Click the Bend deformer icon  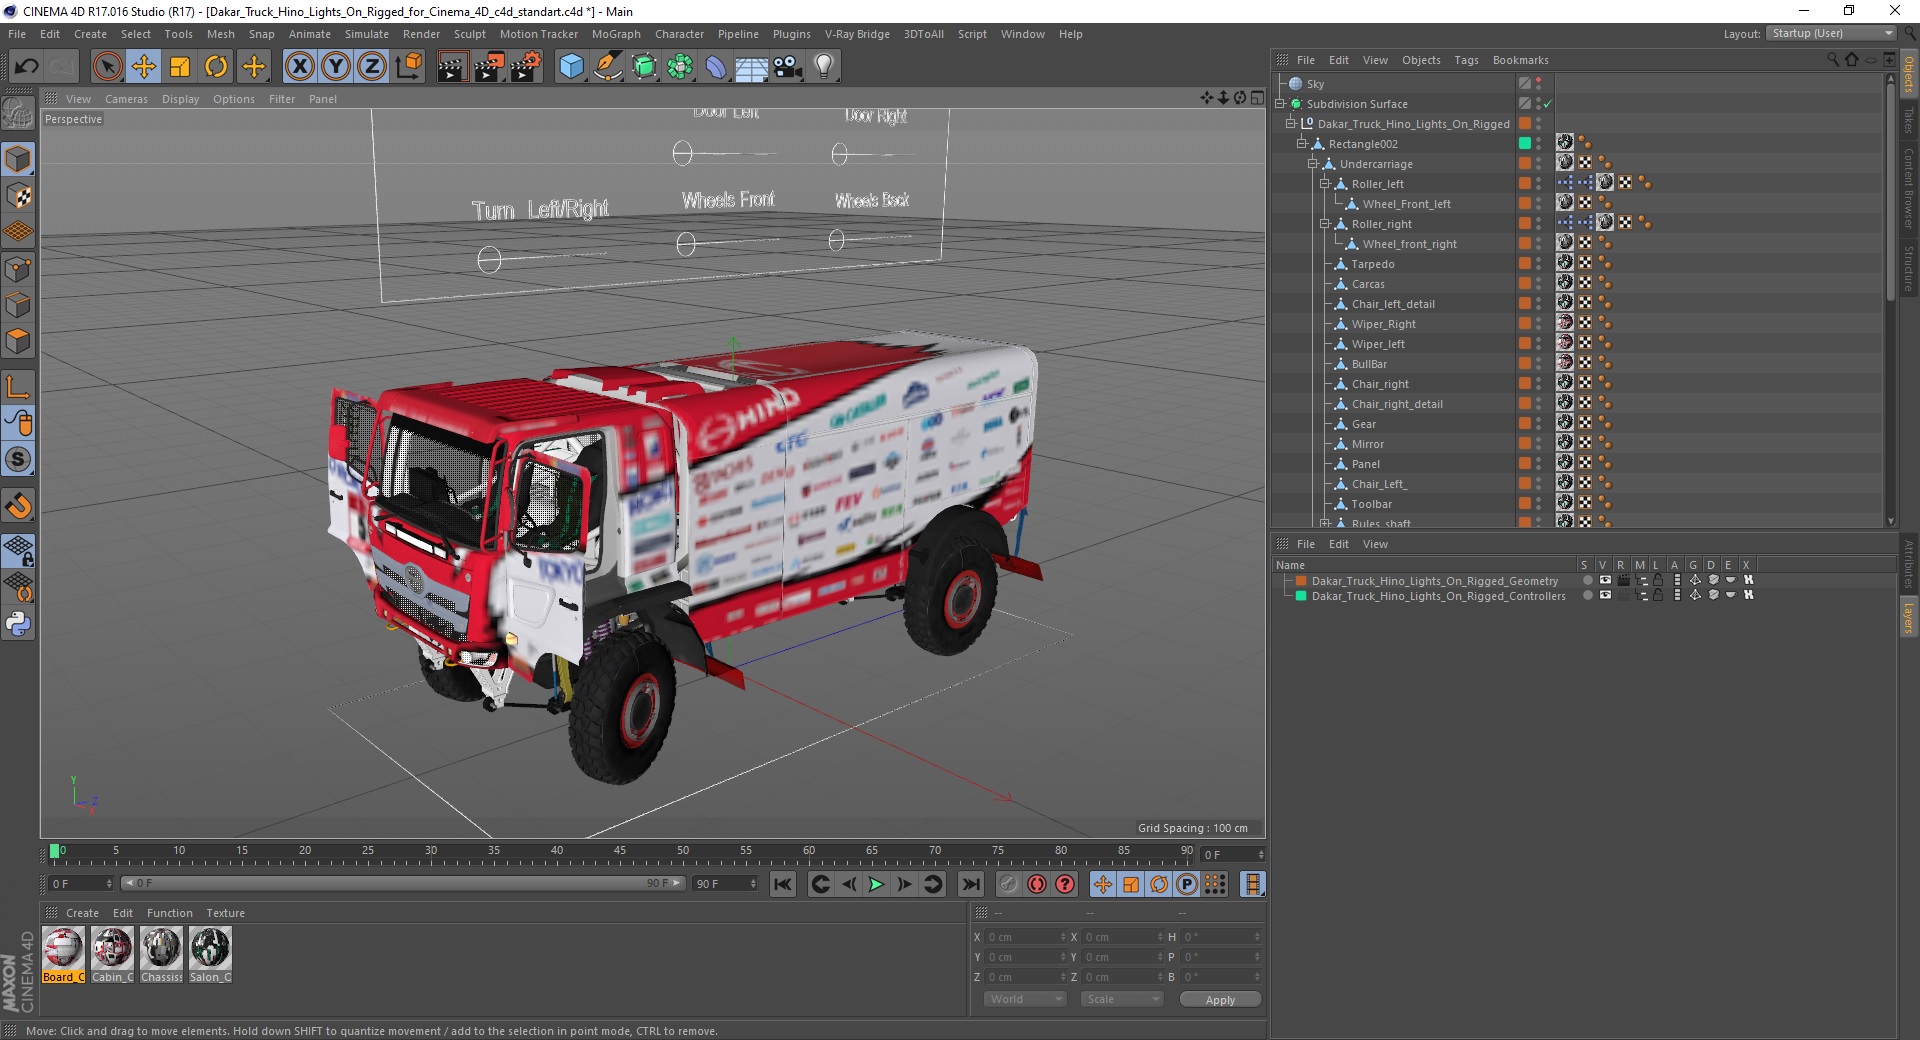[x=716, y=67]
